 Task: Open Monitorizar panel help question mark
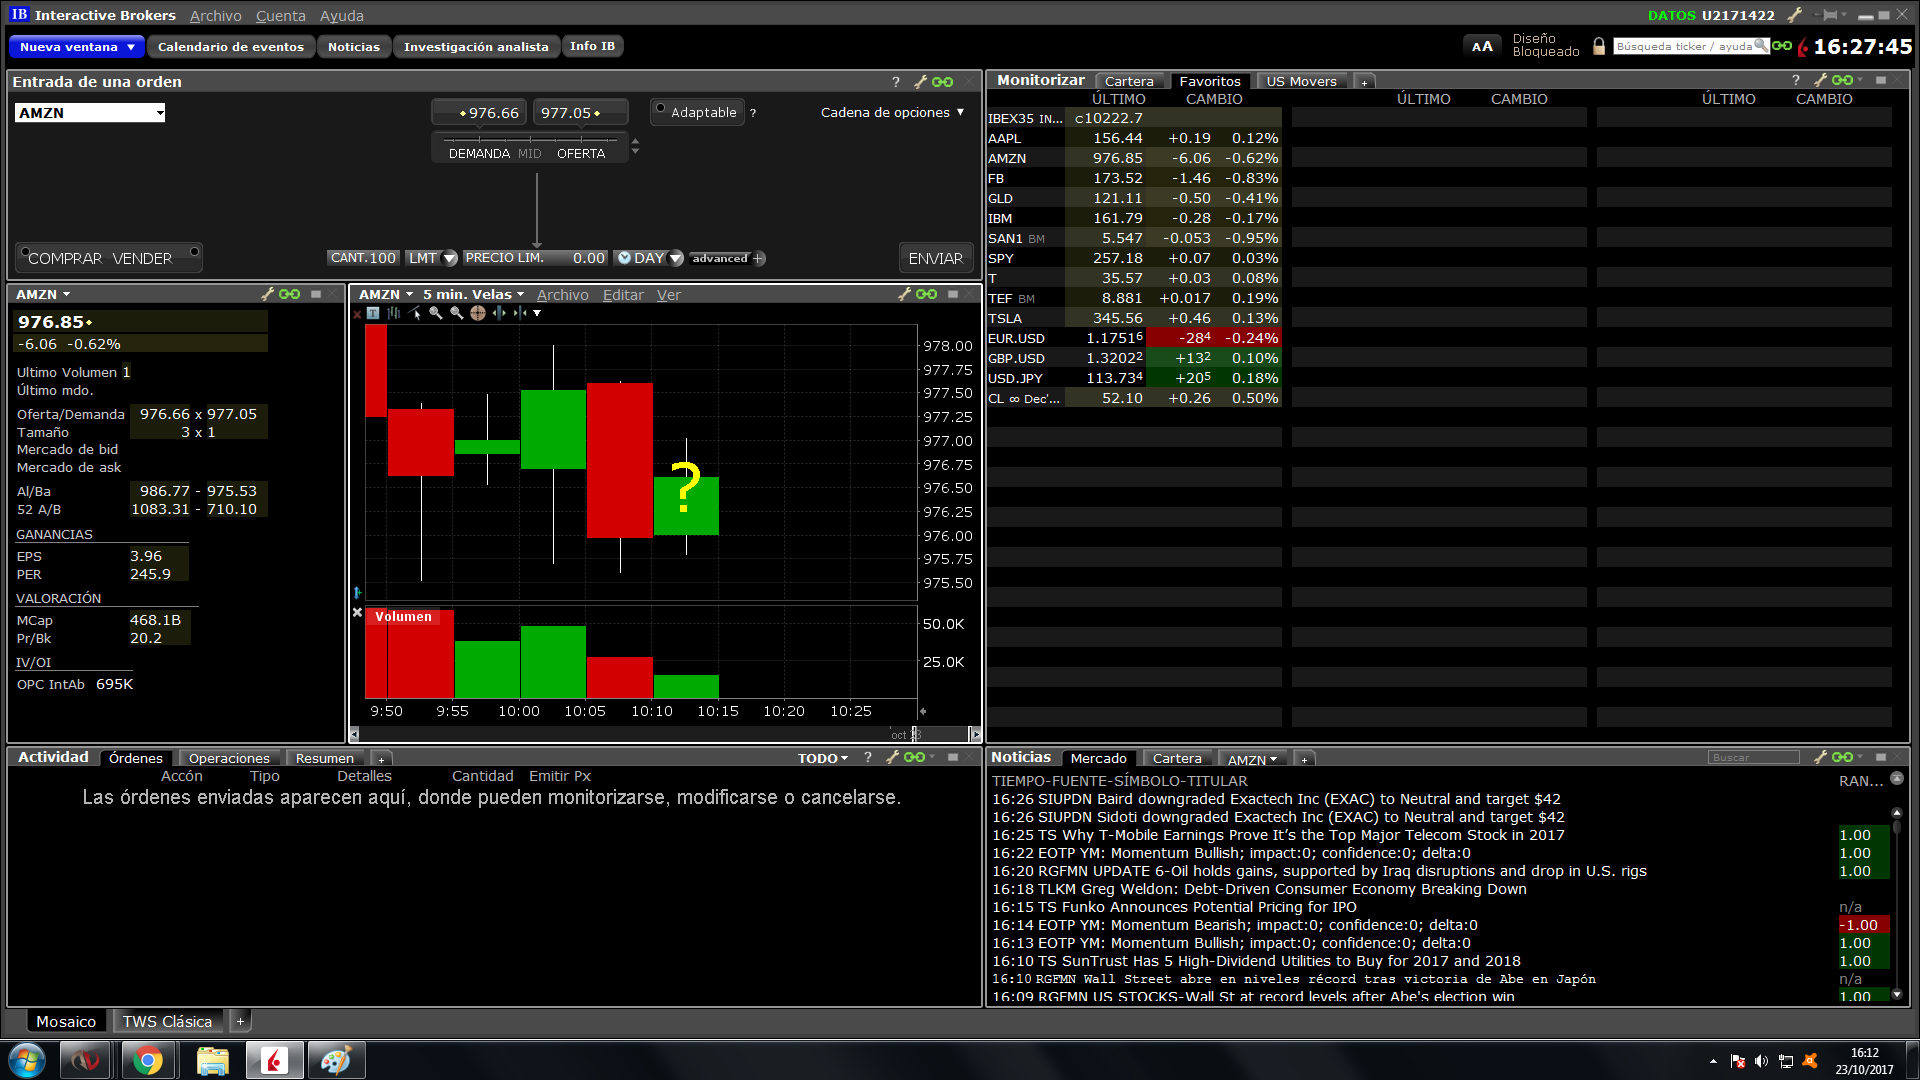coord(1796,80)
